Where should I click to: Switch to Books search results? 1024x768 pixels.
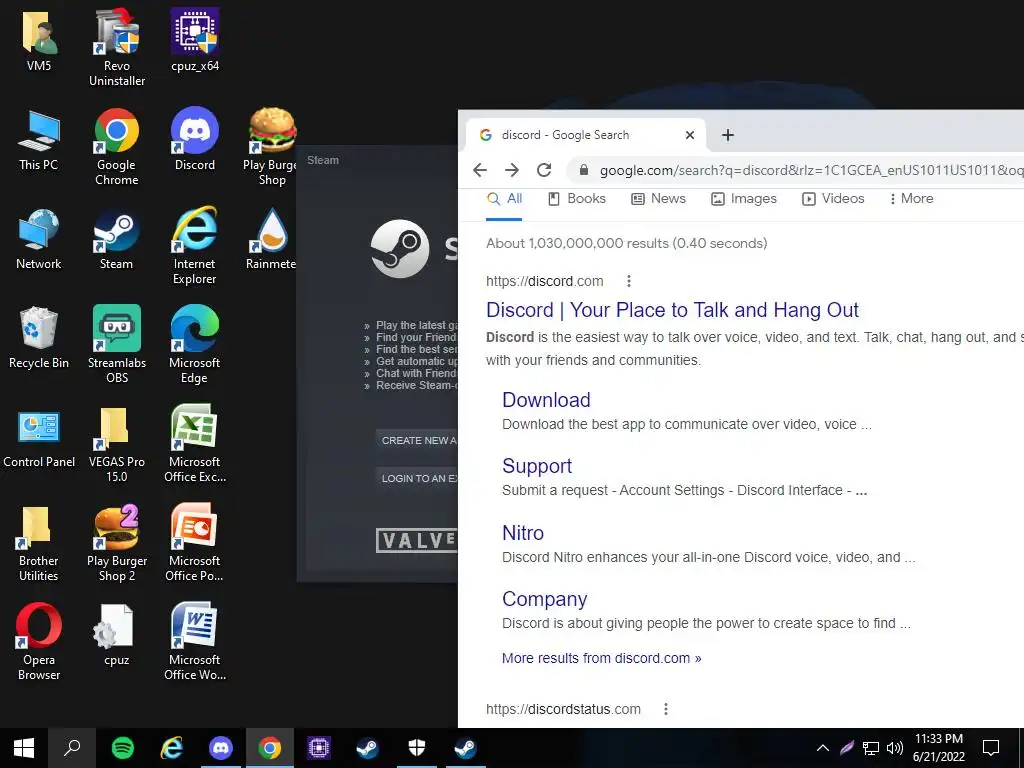pos(577,199)
